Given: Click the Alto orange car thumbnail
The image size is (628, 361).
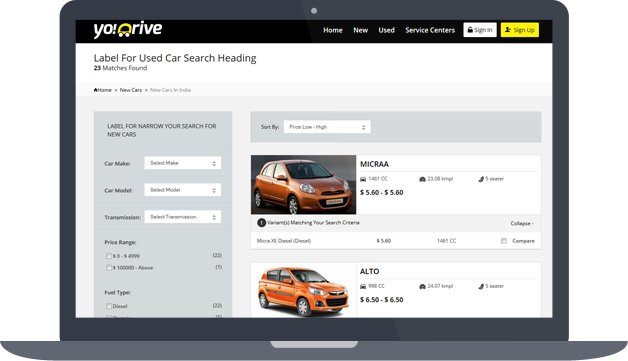Looking at the screenshot, I should click(303, 290).
